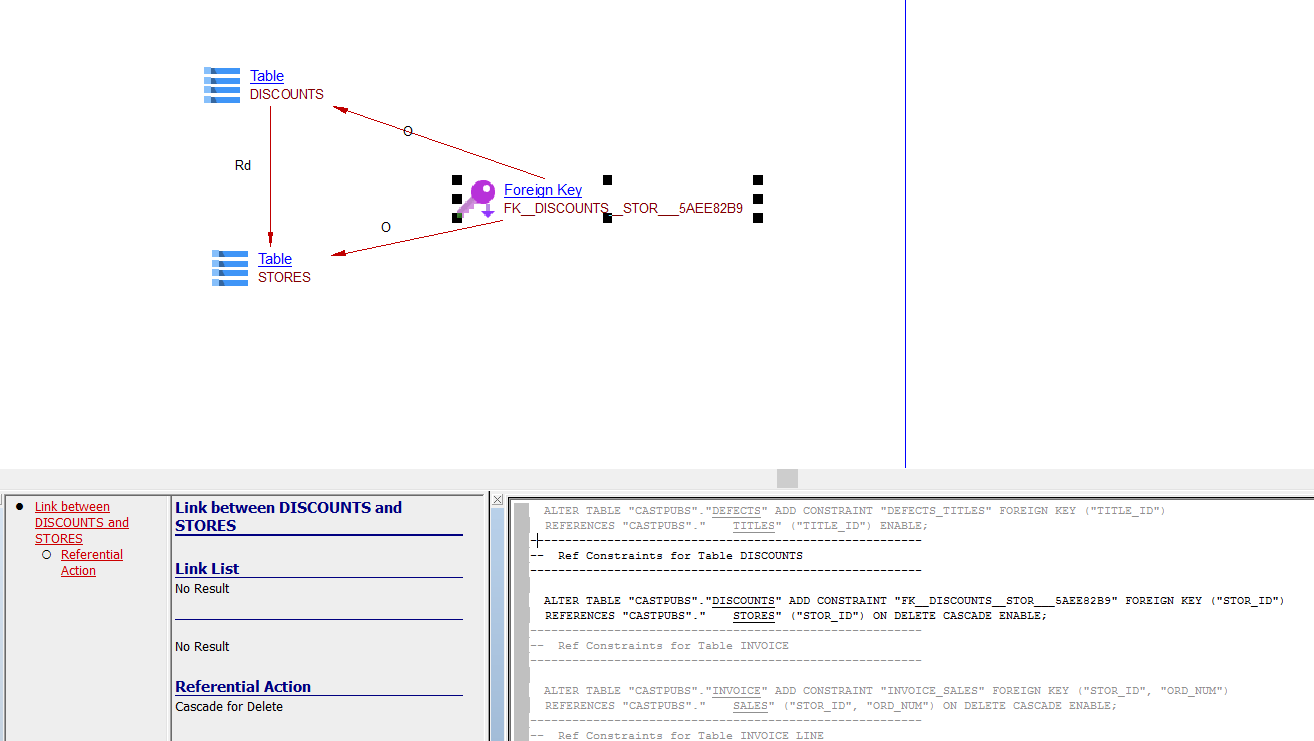This screenshot has width=1314, height=741.
Task: Click the gray splitter handle between panes
Action: coord(787,479)
